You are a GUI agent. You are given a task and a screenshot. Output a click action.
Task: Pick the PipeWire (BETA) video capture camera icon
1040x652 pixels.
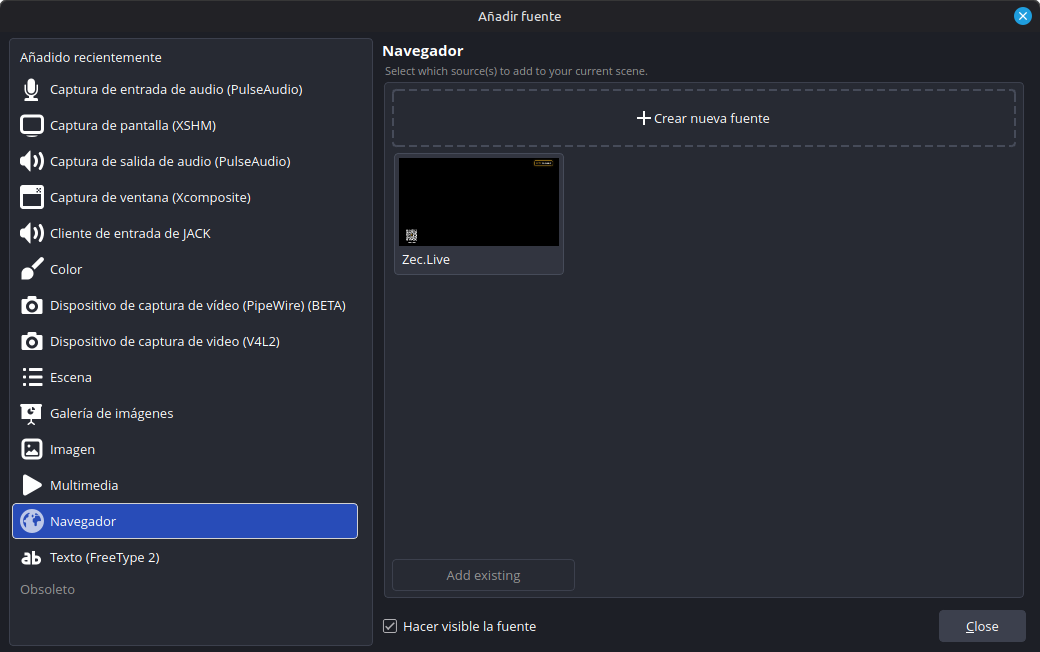(x=32, y=305)
